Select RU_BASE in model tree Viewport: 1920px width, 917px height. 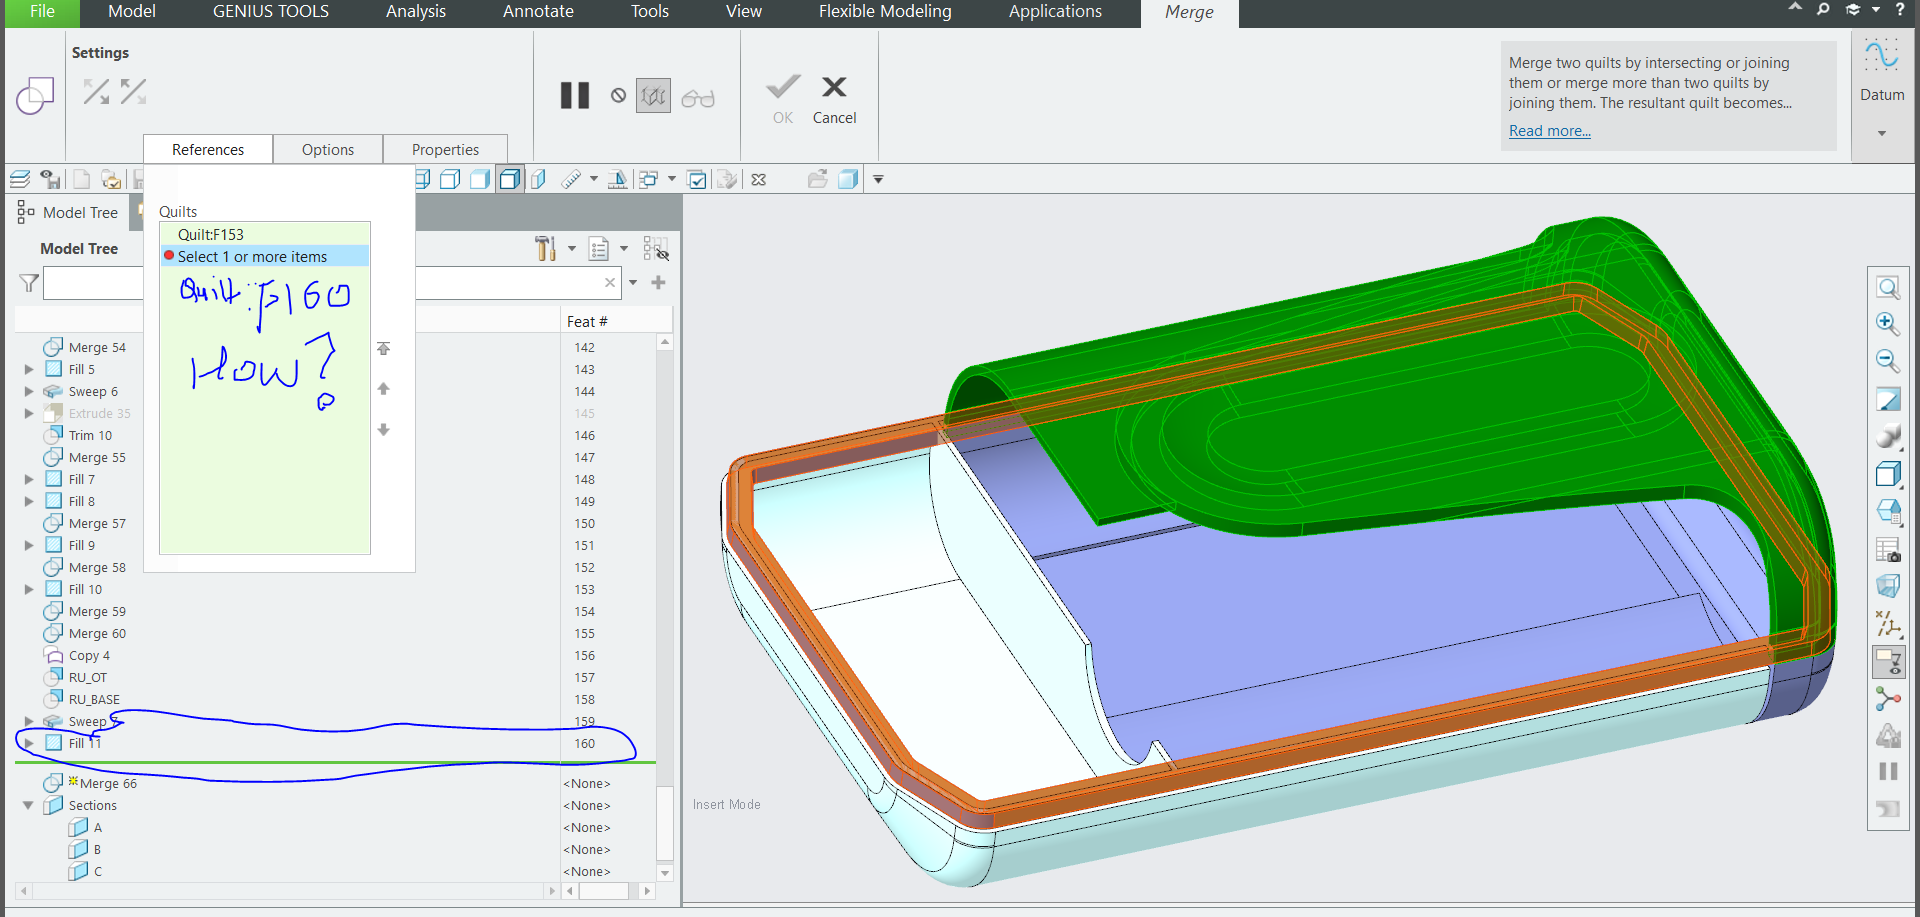[x=94, y=699]
